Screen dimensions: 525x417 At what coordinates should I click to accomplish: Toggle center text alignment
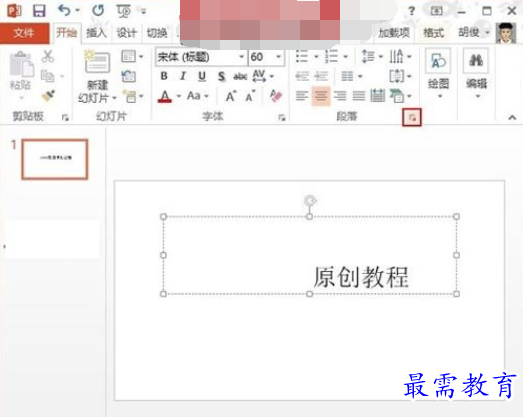tap(321, 96)
